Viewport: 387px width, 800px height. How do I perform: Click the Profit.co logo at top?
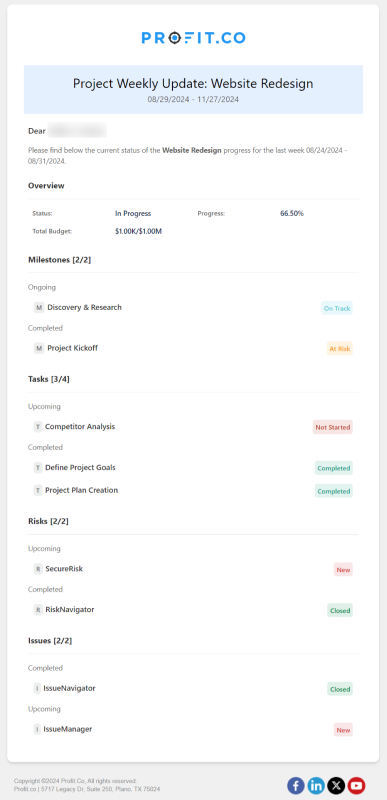[193, 38]
